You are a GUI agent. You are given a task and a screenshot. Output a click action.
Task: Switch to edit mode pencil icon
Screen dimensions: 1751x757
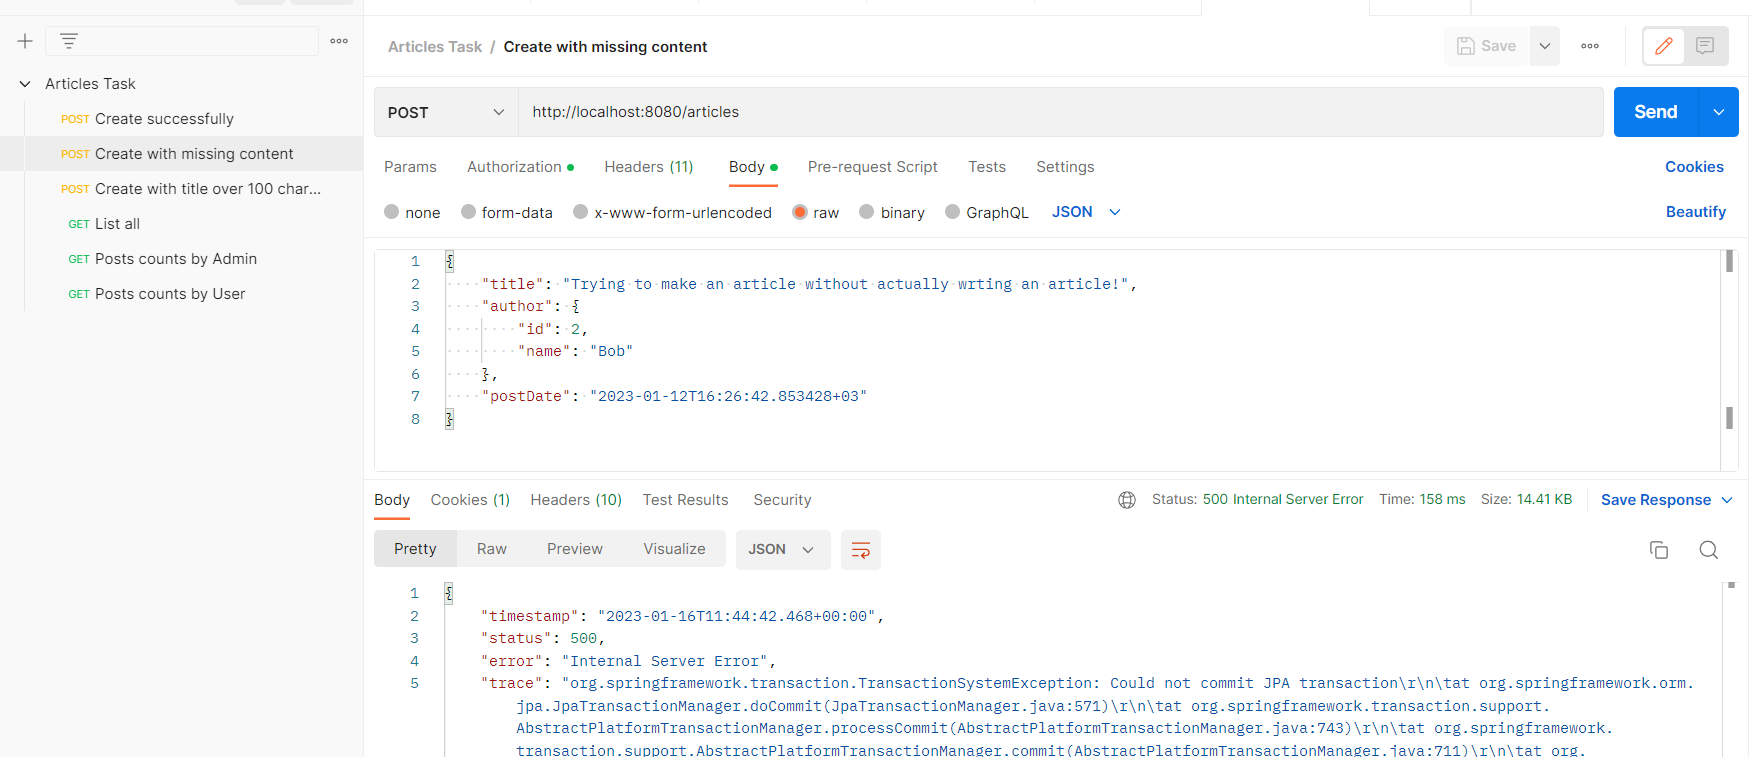(1664, 46)
